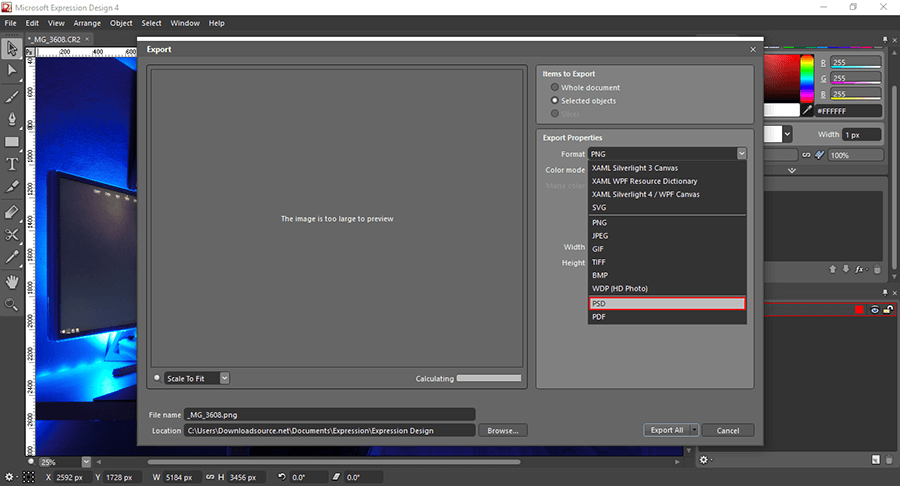Screen dimensions: 900x486
Task: Click the new layer icon at panel bottom
Action: (x=875, y=460)
